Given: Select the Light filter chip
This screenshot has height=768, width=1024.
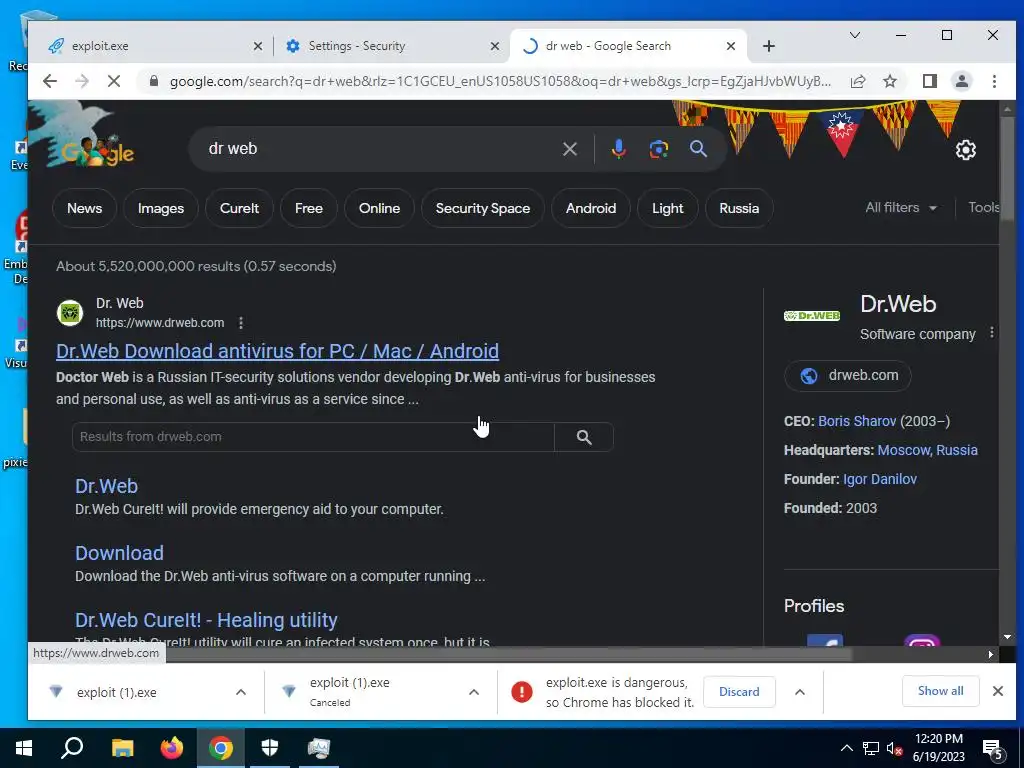Looking at the screenshot, I should [x=667, y=208].
